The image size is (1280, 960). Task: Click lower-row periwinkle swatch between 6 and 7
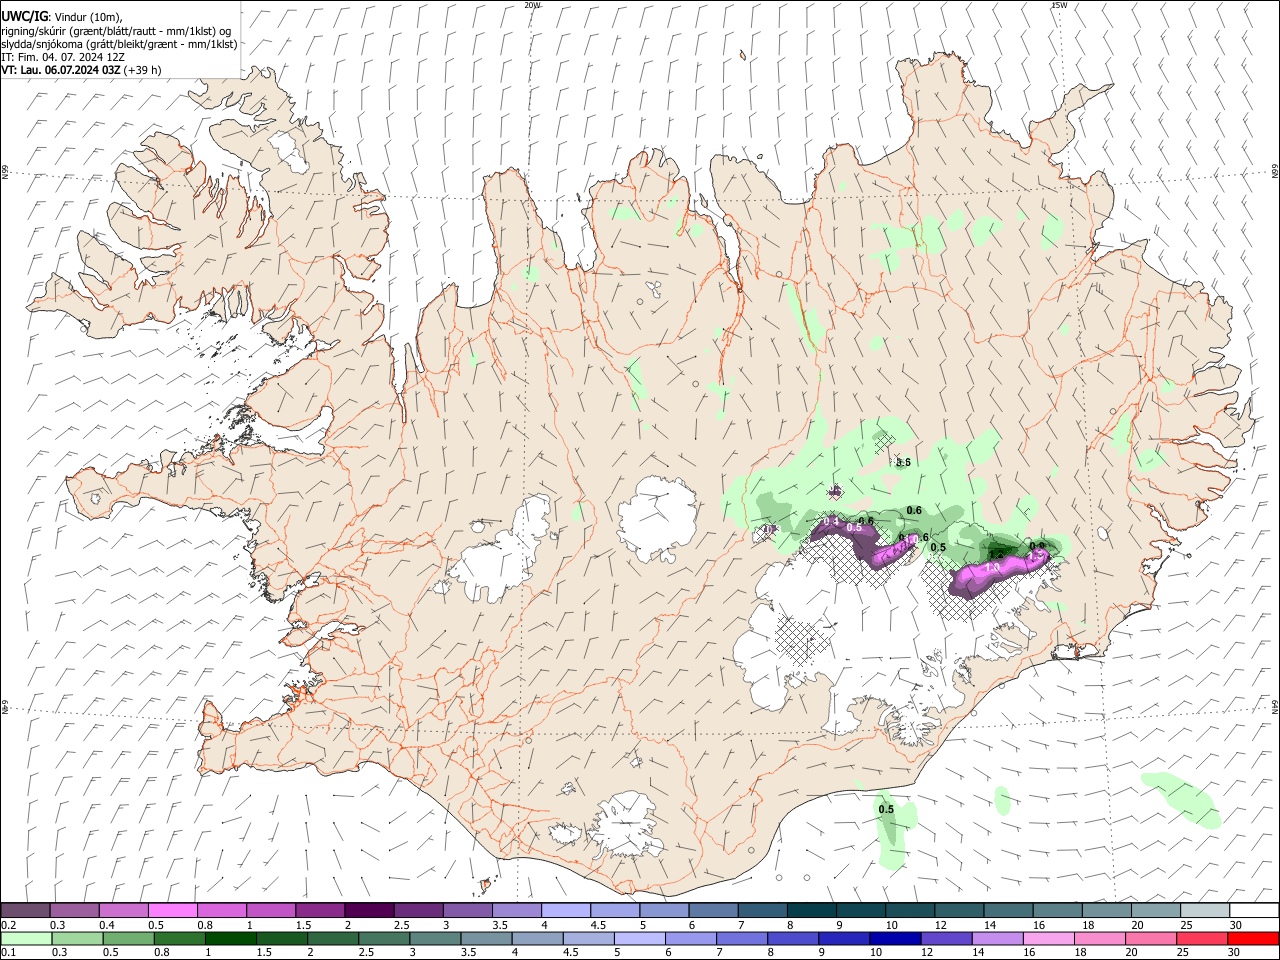690,938
